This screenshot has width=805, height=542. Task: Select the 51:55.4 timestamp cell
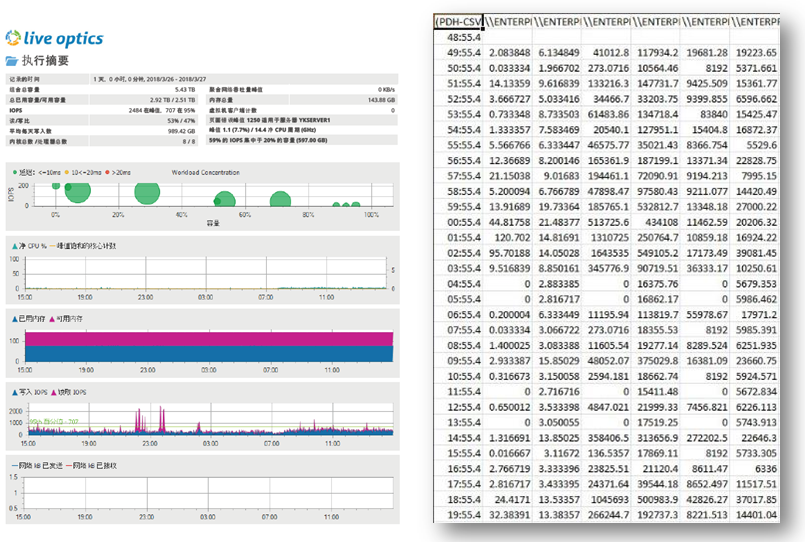click(458, 84)
